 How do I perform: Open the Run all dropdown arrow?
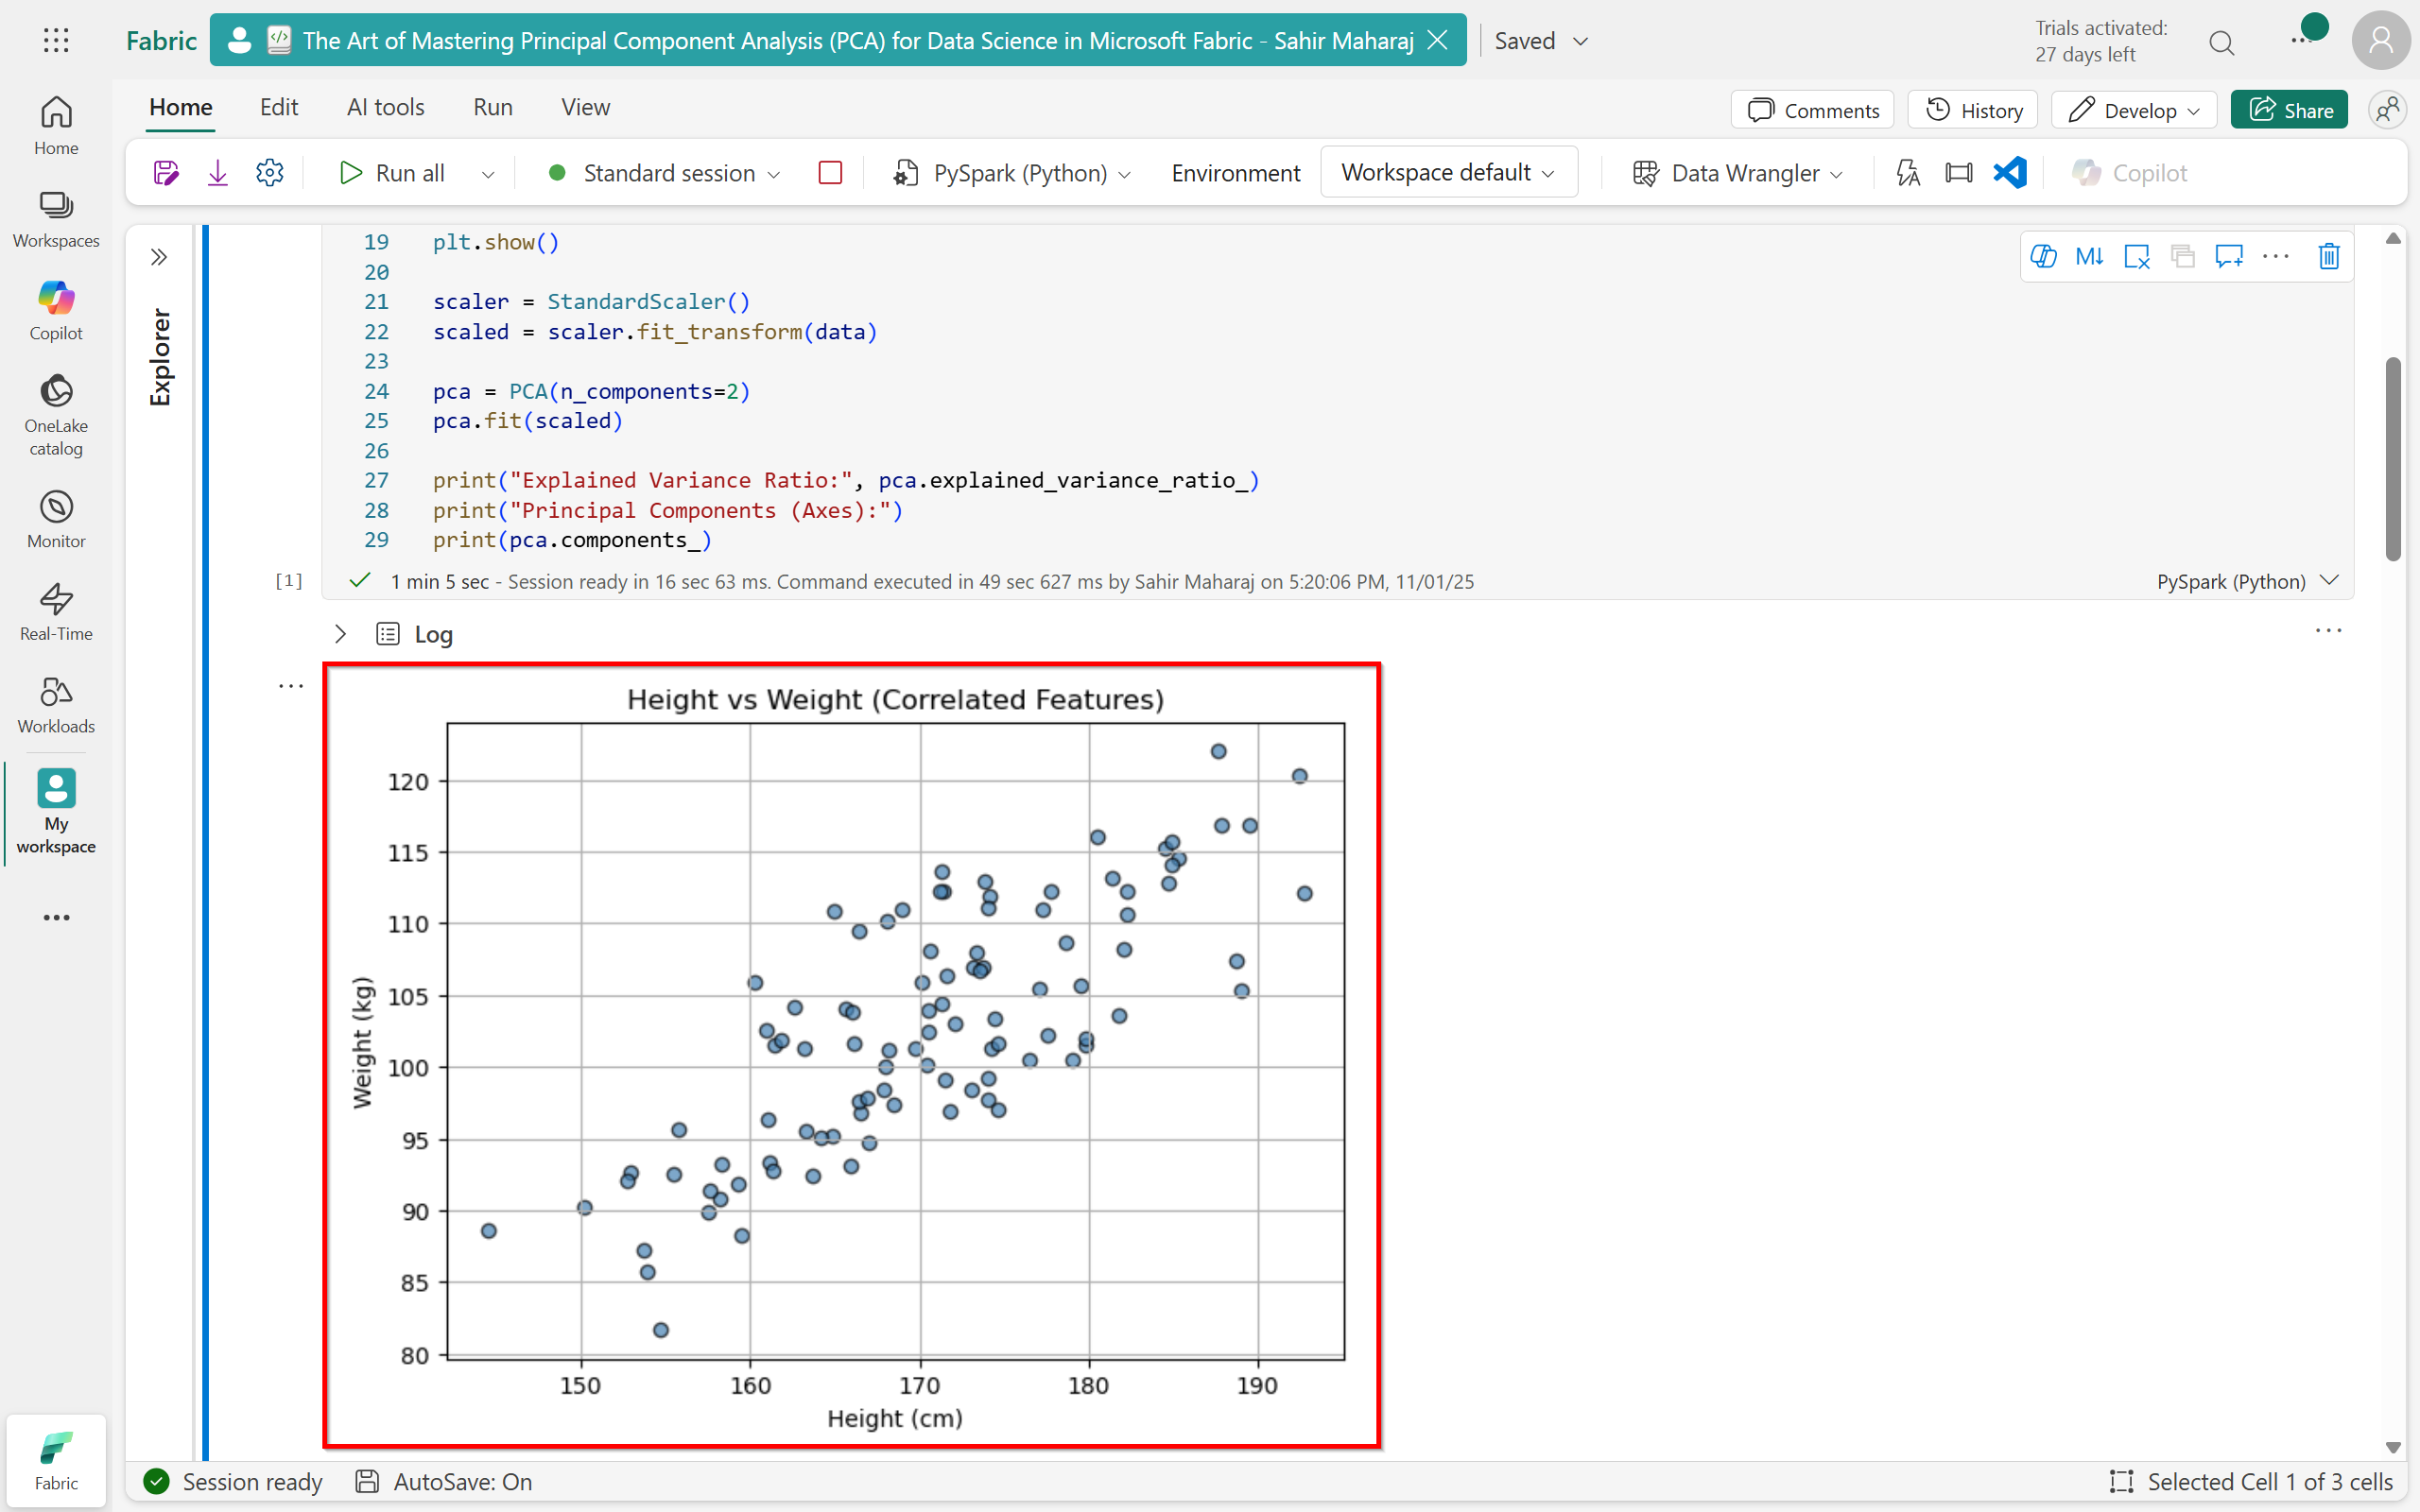pos(488,174)
